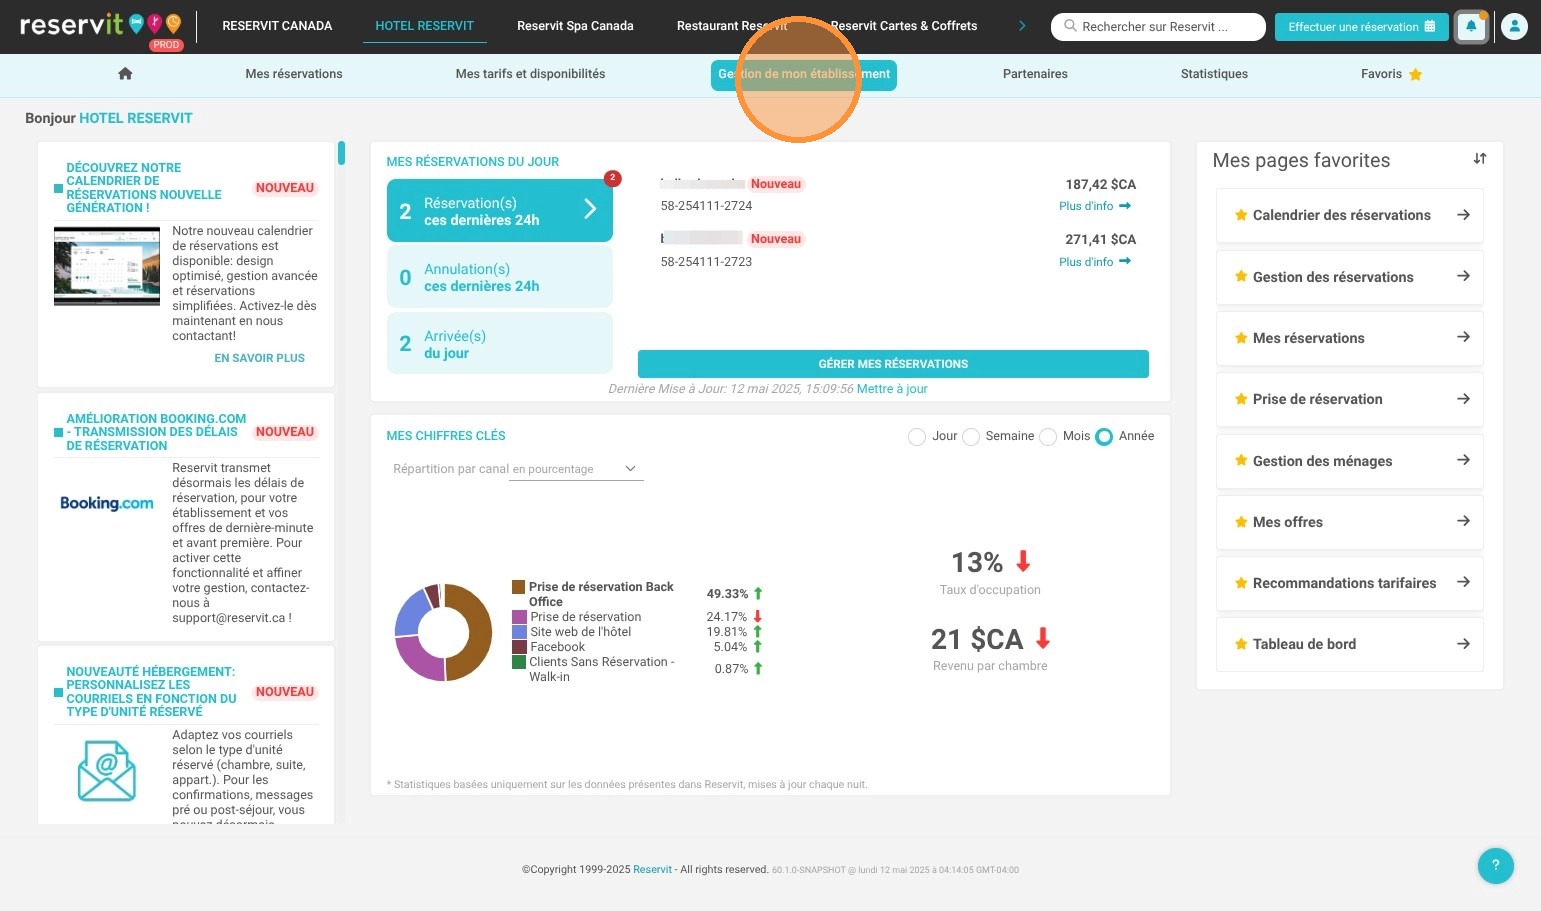Click arrow beside Recommandations tarifaires

point(1463,582)
